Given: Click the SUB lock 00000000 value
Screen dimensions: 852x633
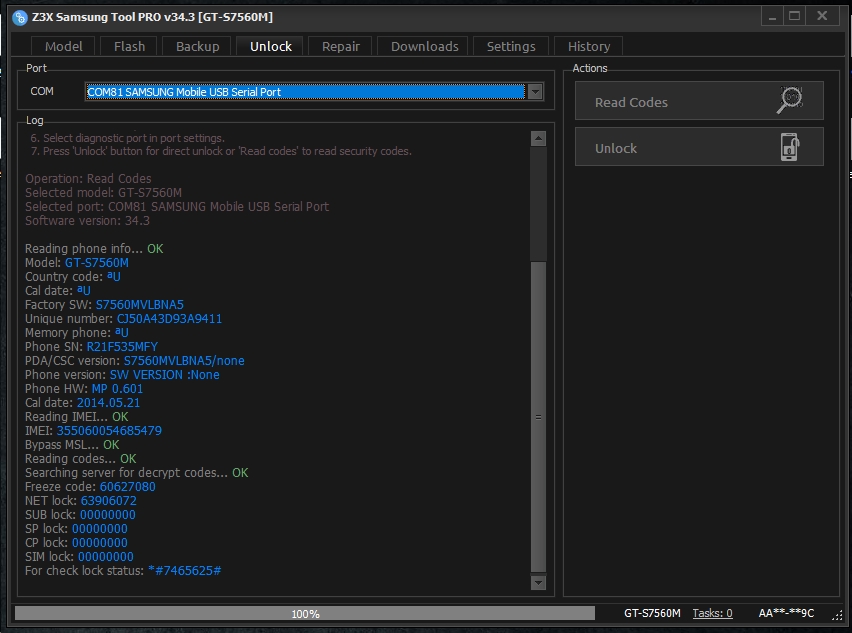Looking at the screenshot, I should click(x=108, y=515).
